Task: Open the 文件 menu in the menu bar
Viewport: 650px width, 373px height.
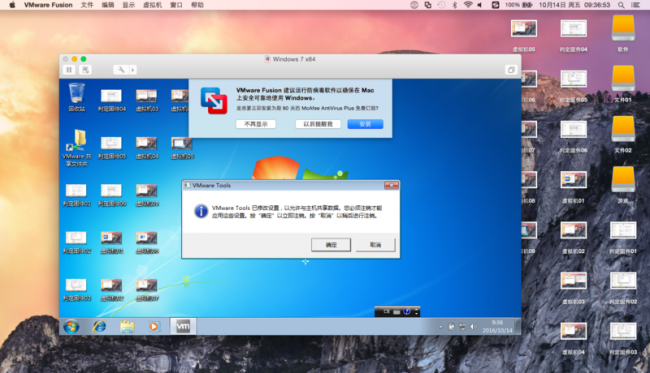Action: 87,5
